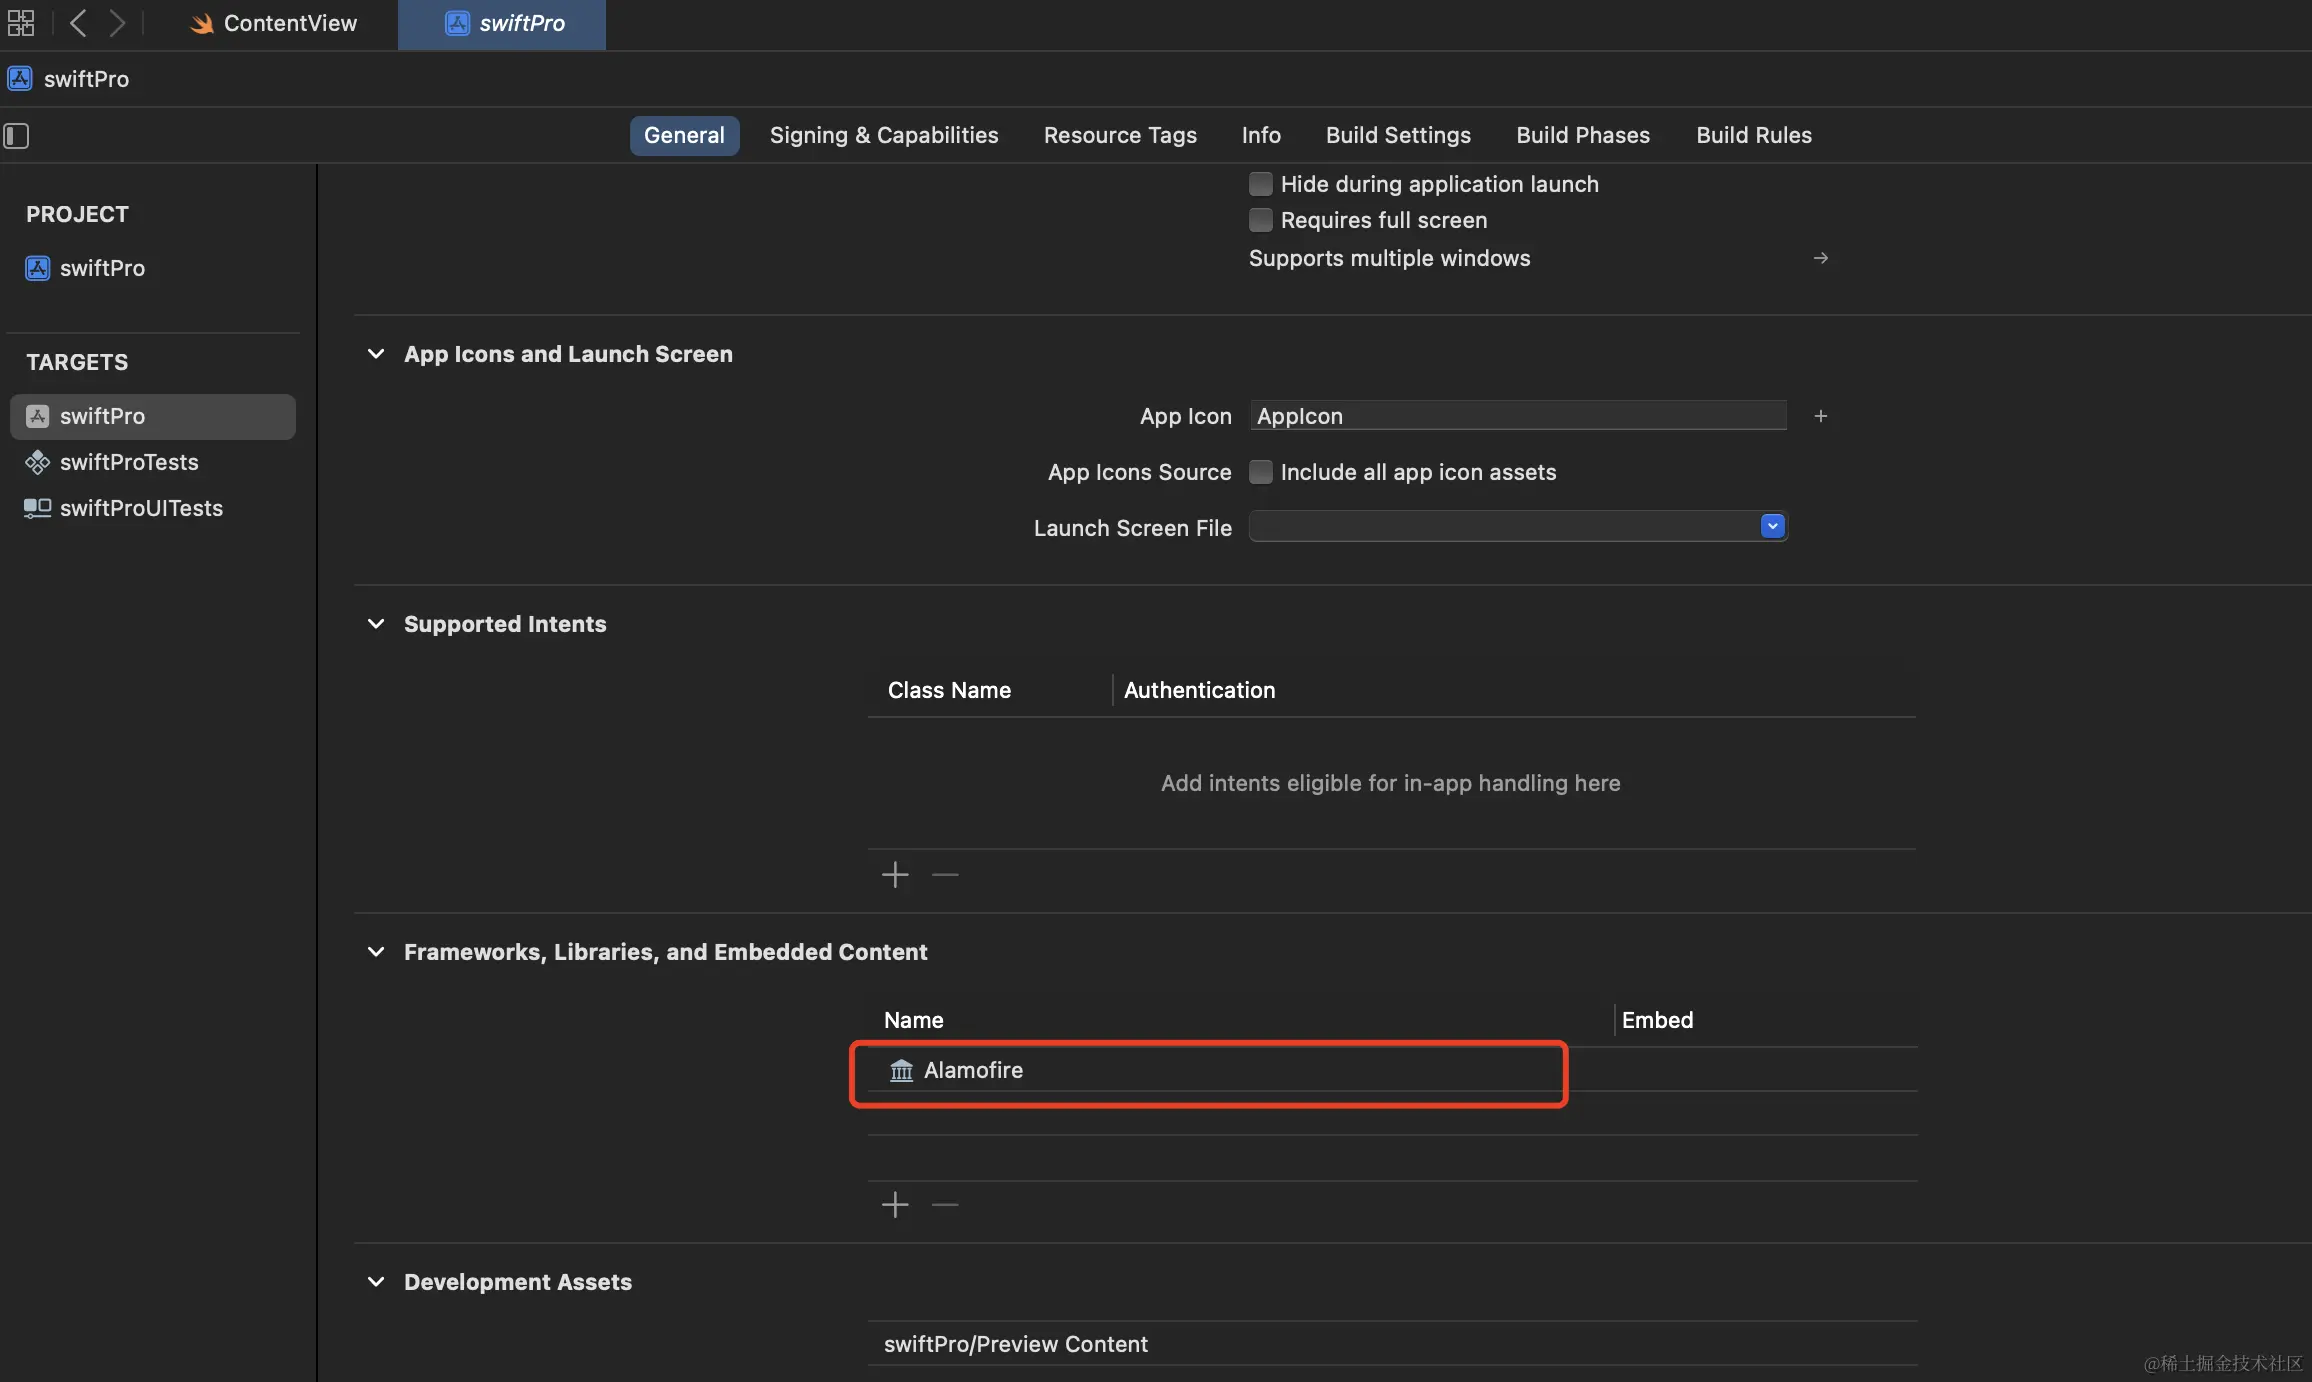The image size is (2312, 1382).
Task: Click the related items grid icon
Action: pyautogui.click(x=20, y=22)
